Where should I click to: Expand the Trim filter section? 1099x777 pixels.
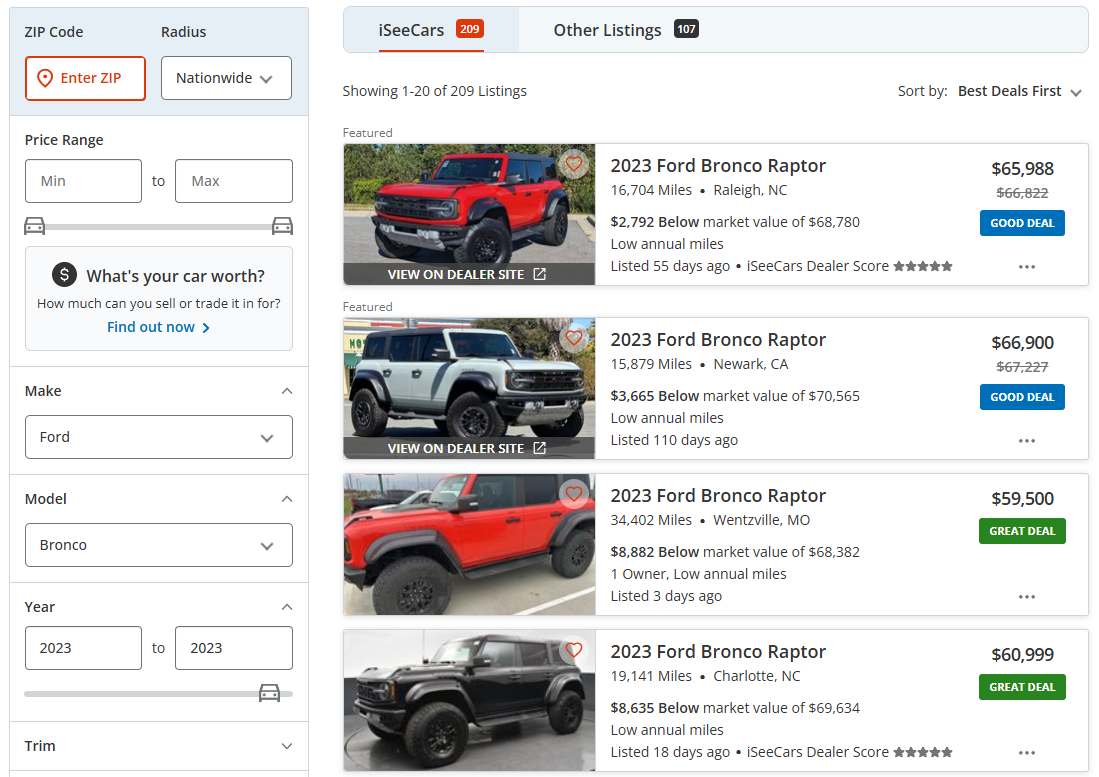pyautogui.click(x=287, y=746)
